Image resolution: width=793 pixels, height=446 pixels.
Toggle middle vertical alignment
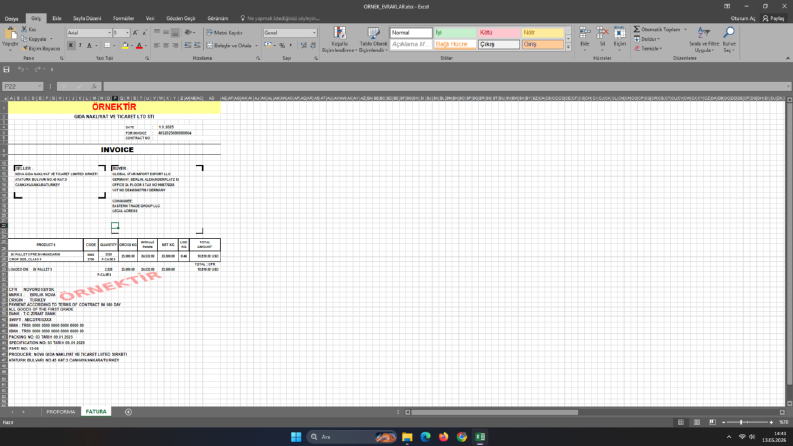[x=166, y=32]
